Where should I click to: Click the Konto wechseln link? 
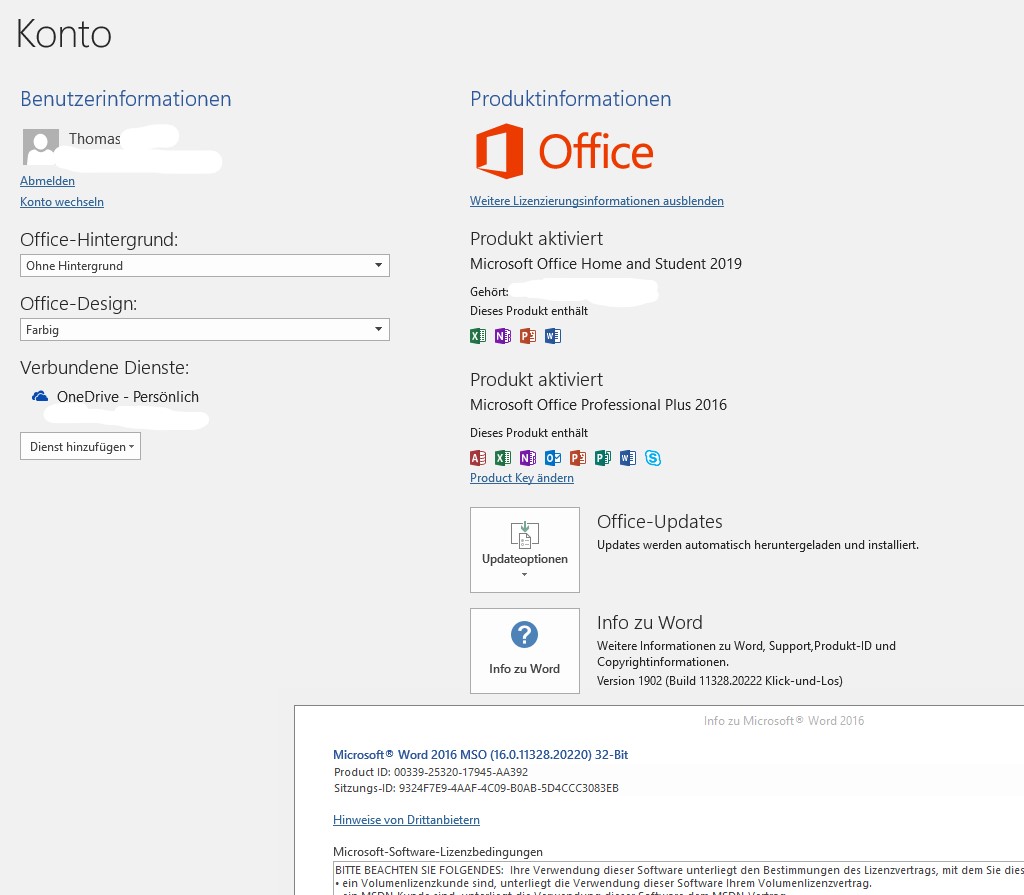click(x=62, y=202)
